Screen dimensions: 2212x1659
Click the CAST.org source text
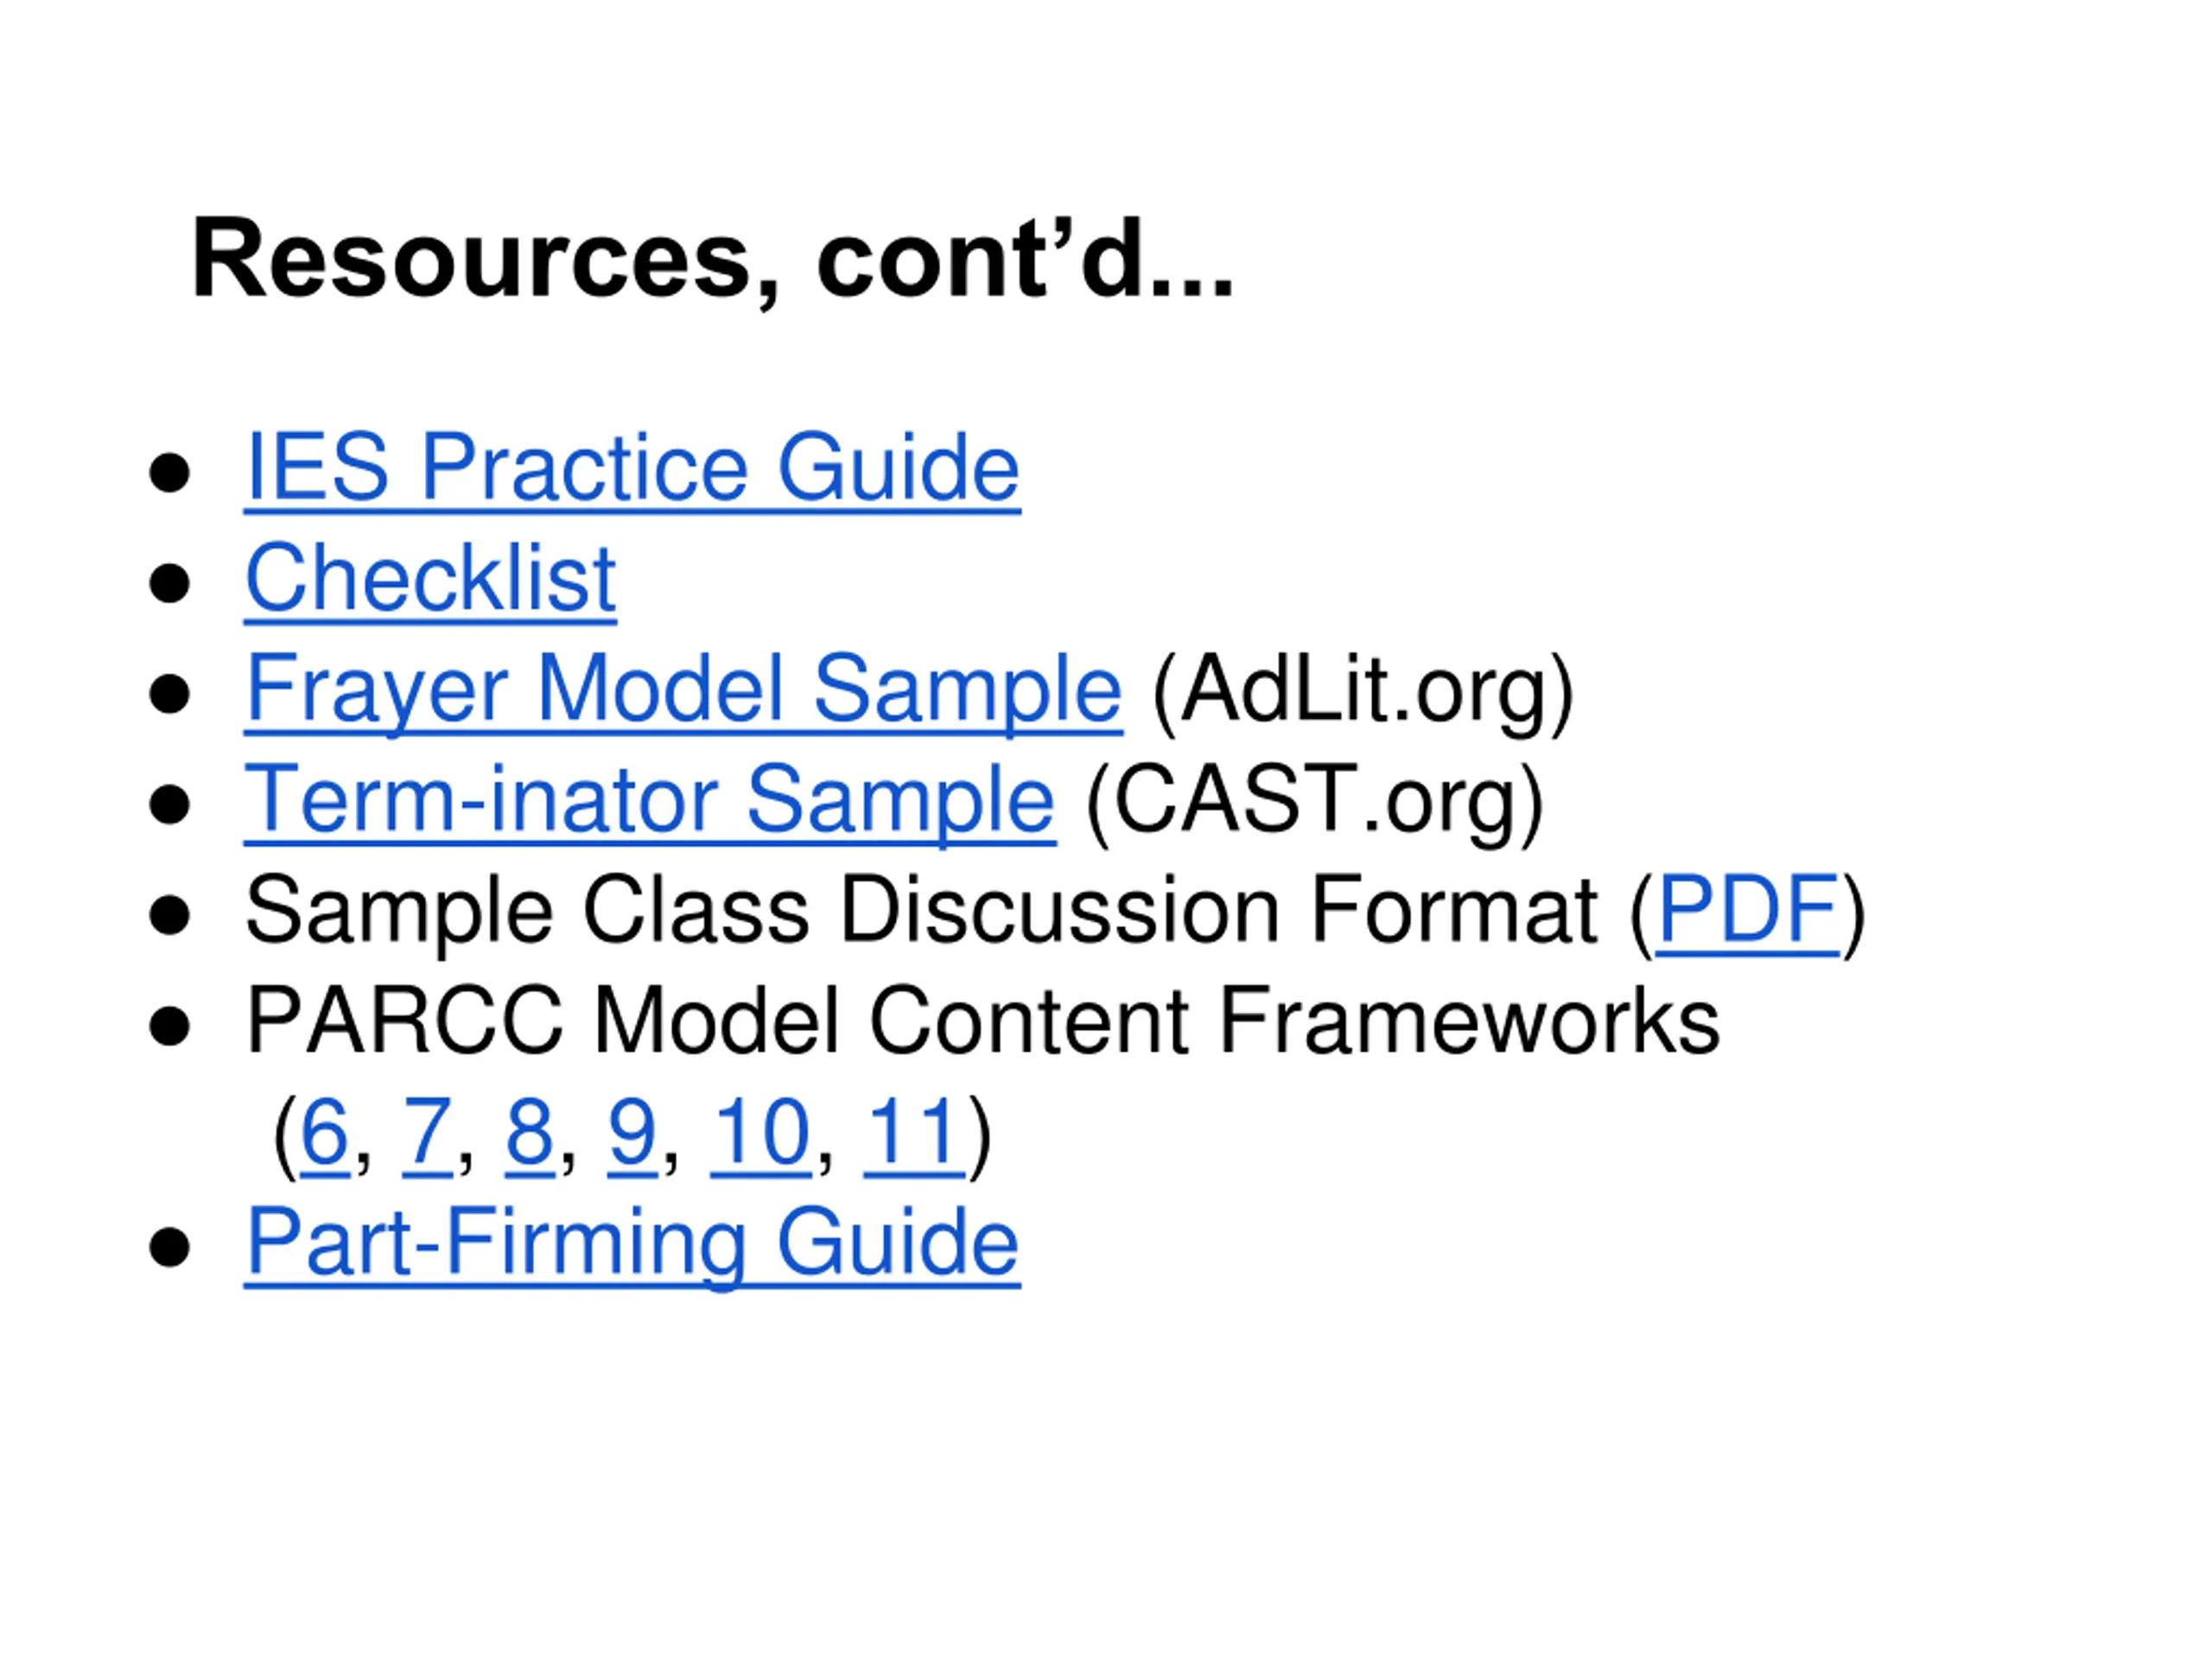point(1315,803)
